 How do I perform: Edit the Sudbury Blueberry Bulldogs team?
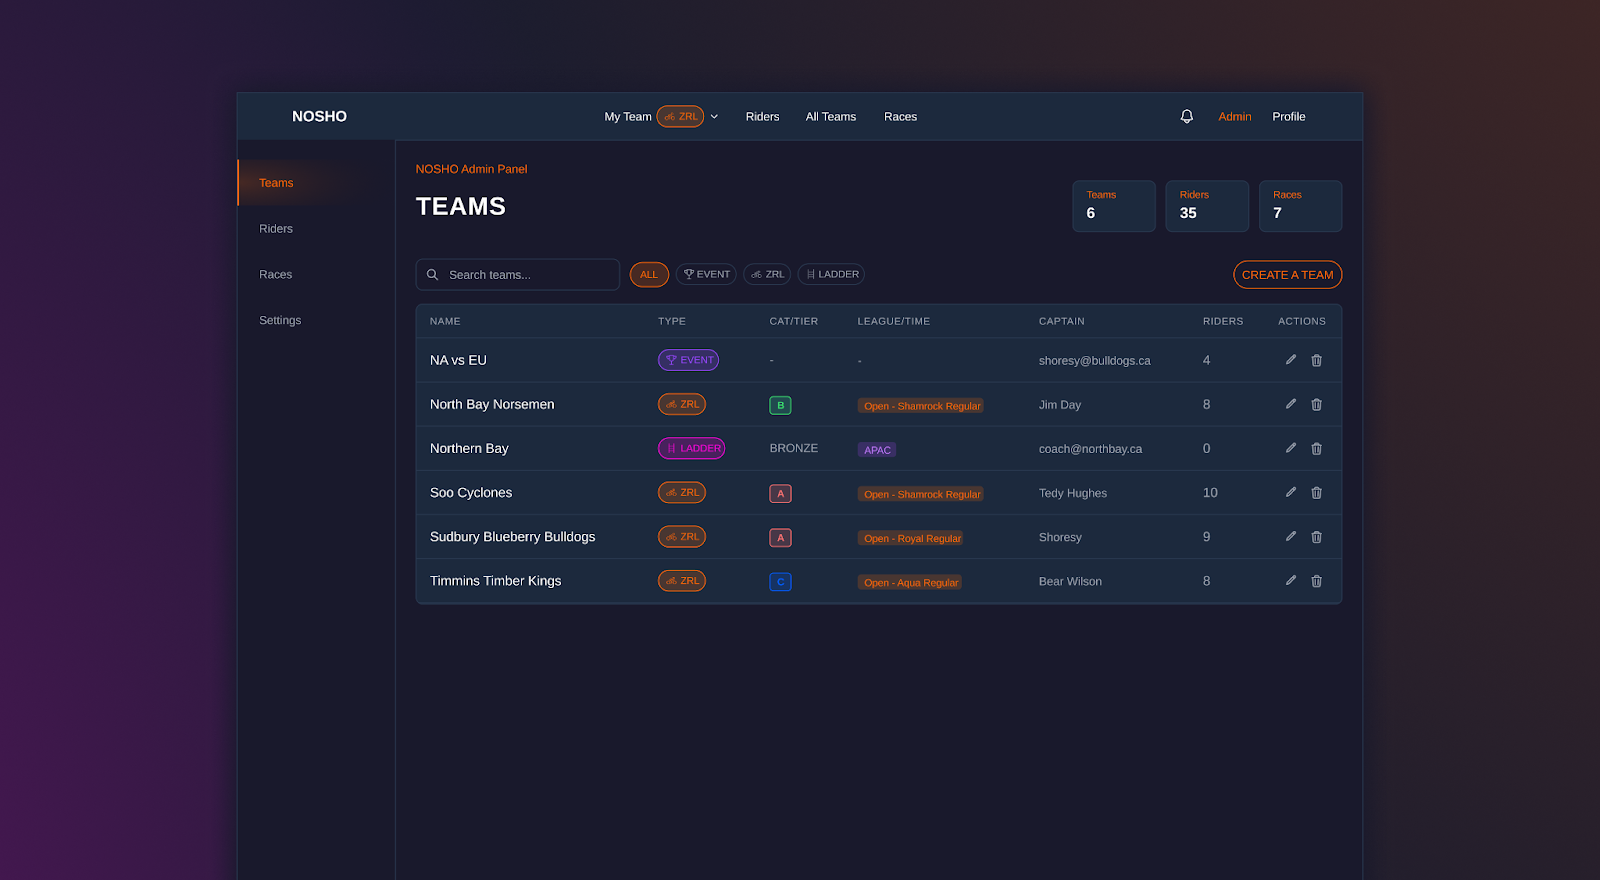[x=1290, y=537]
